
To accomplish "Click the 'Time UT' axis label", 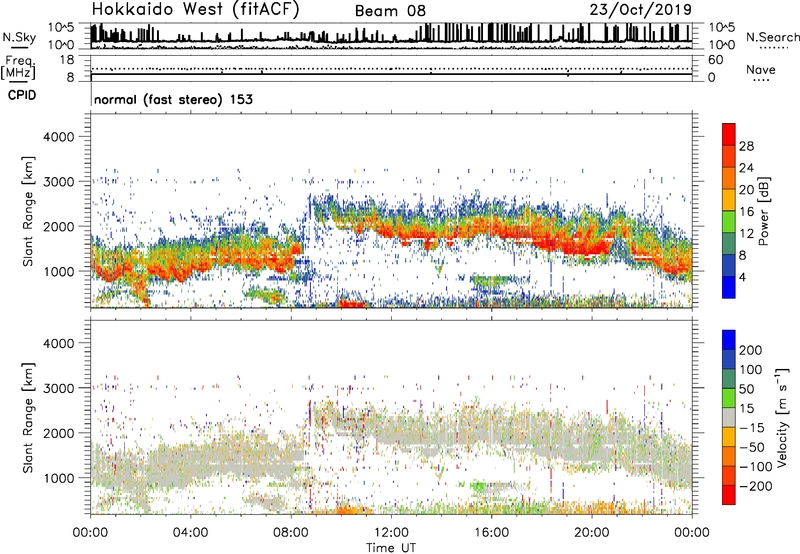I will tap(391, 547).
